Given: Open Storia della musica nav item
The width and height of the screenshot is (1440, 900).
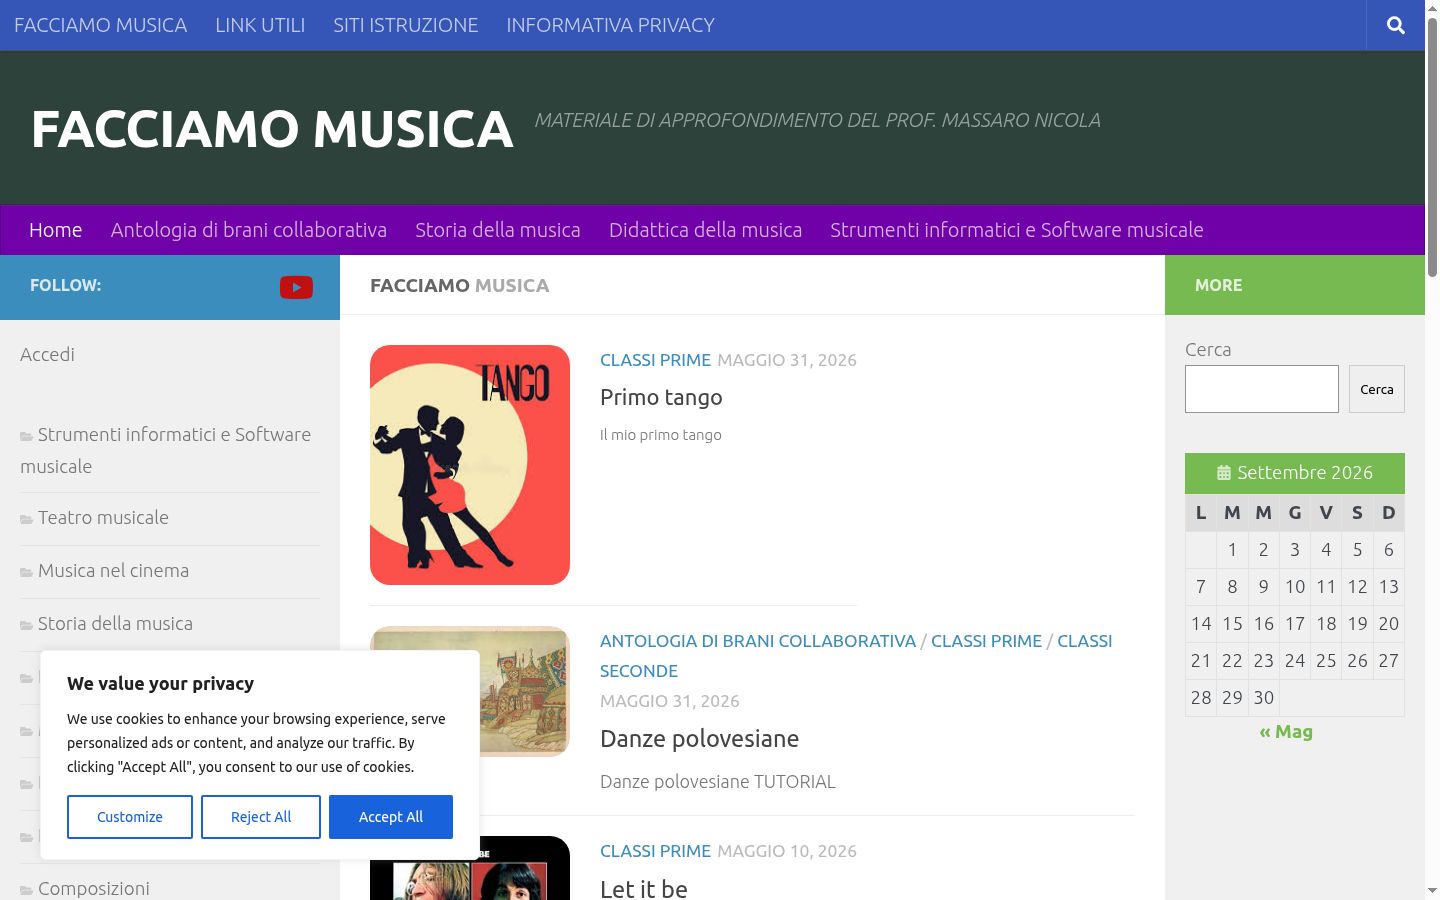Looking at the screenshot, I should 498,230.
